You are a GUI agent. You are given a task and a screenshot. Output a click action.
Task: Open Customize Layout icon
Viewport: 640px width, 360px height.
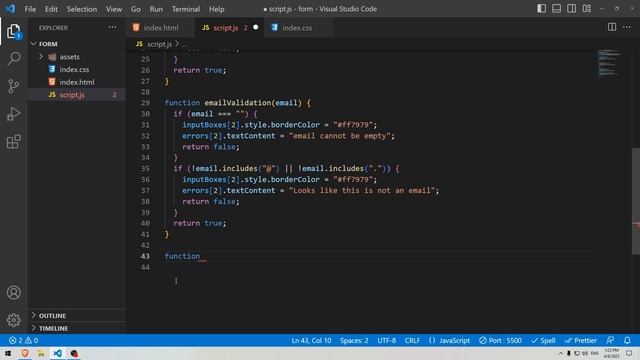pos(587,9)
